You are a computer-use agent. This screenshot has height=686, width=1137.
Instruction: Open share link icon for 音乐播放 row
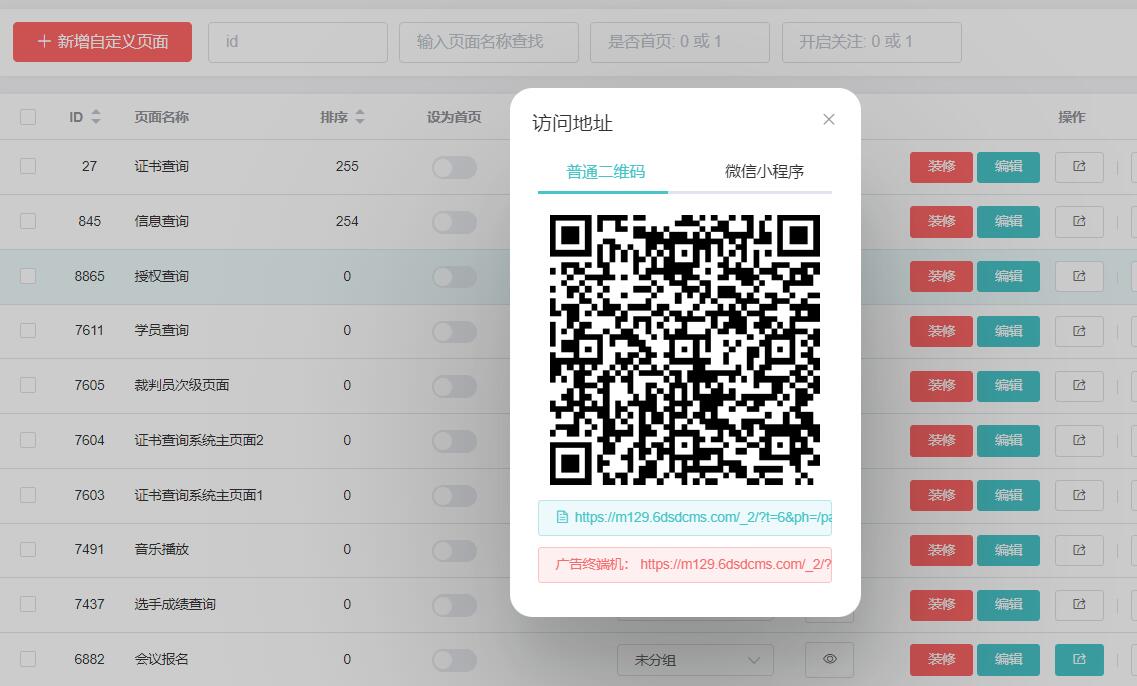pos(1079,550)
